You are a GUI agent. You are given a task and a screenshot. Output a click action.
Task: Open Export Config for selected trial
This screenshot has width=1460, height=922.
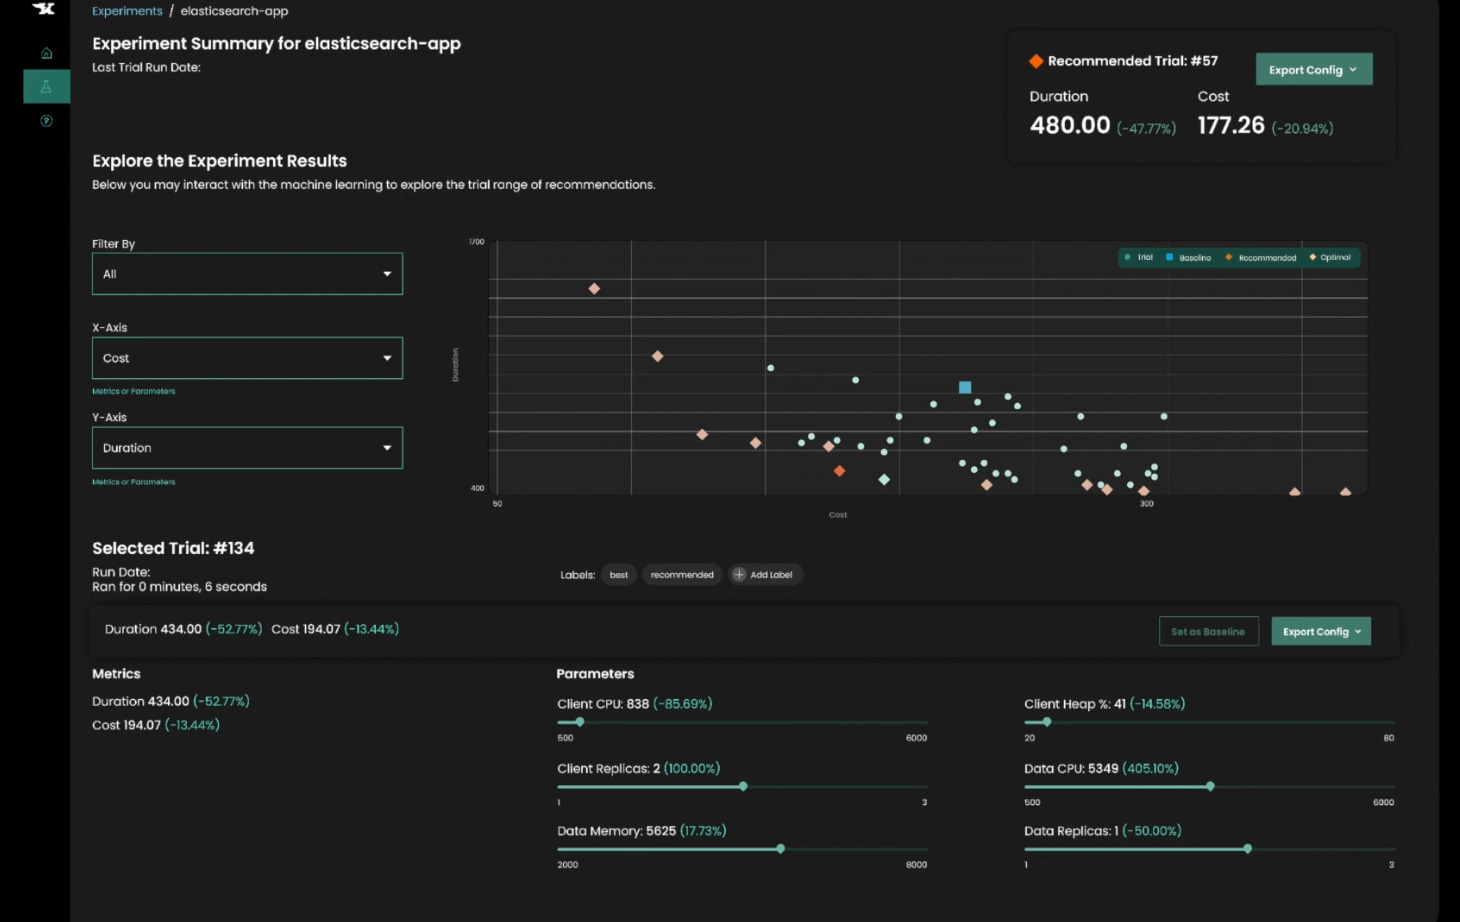[x=1321, y=631]
